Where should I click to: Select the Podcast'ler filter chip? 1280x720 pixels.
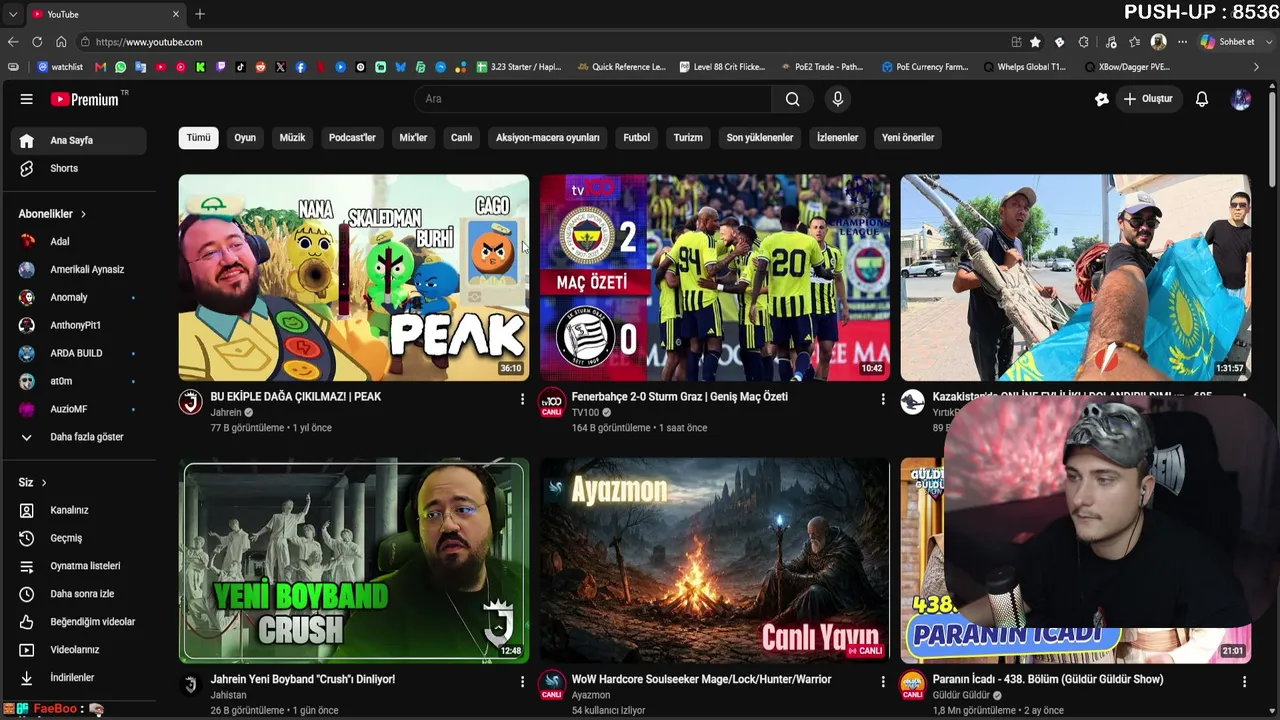352,138
